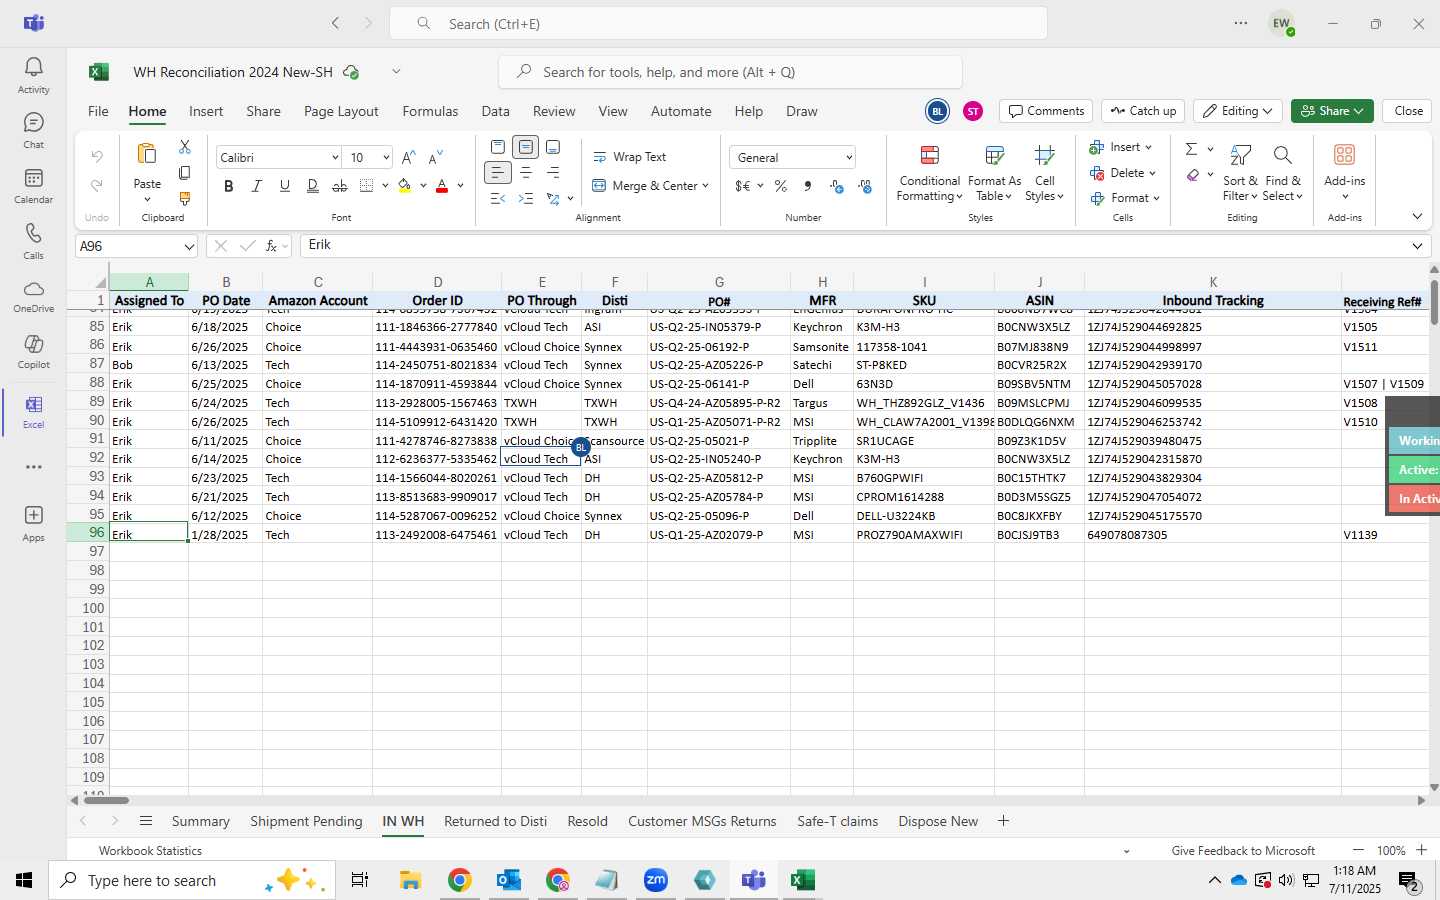Apply comma style number format

point(808,186)
